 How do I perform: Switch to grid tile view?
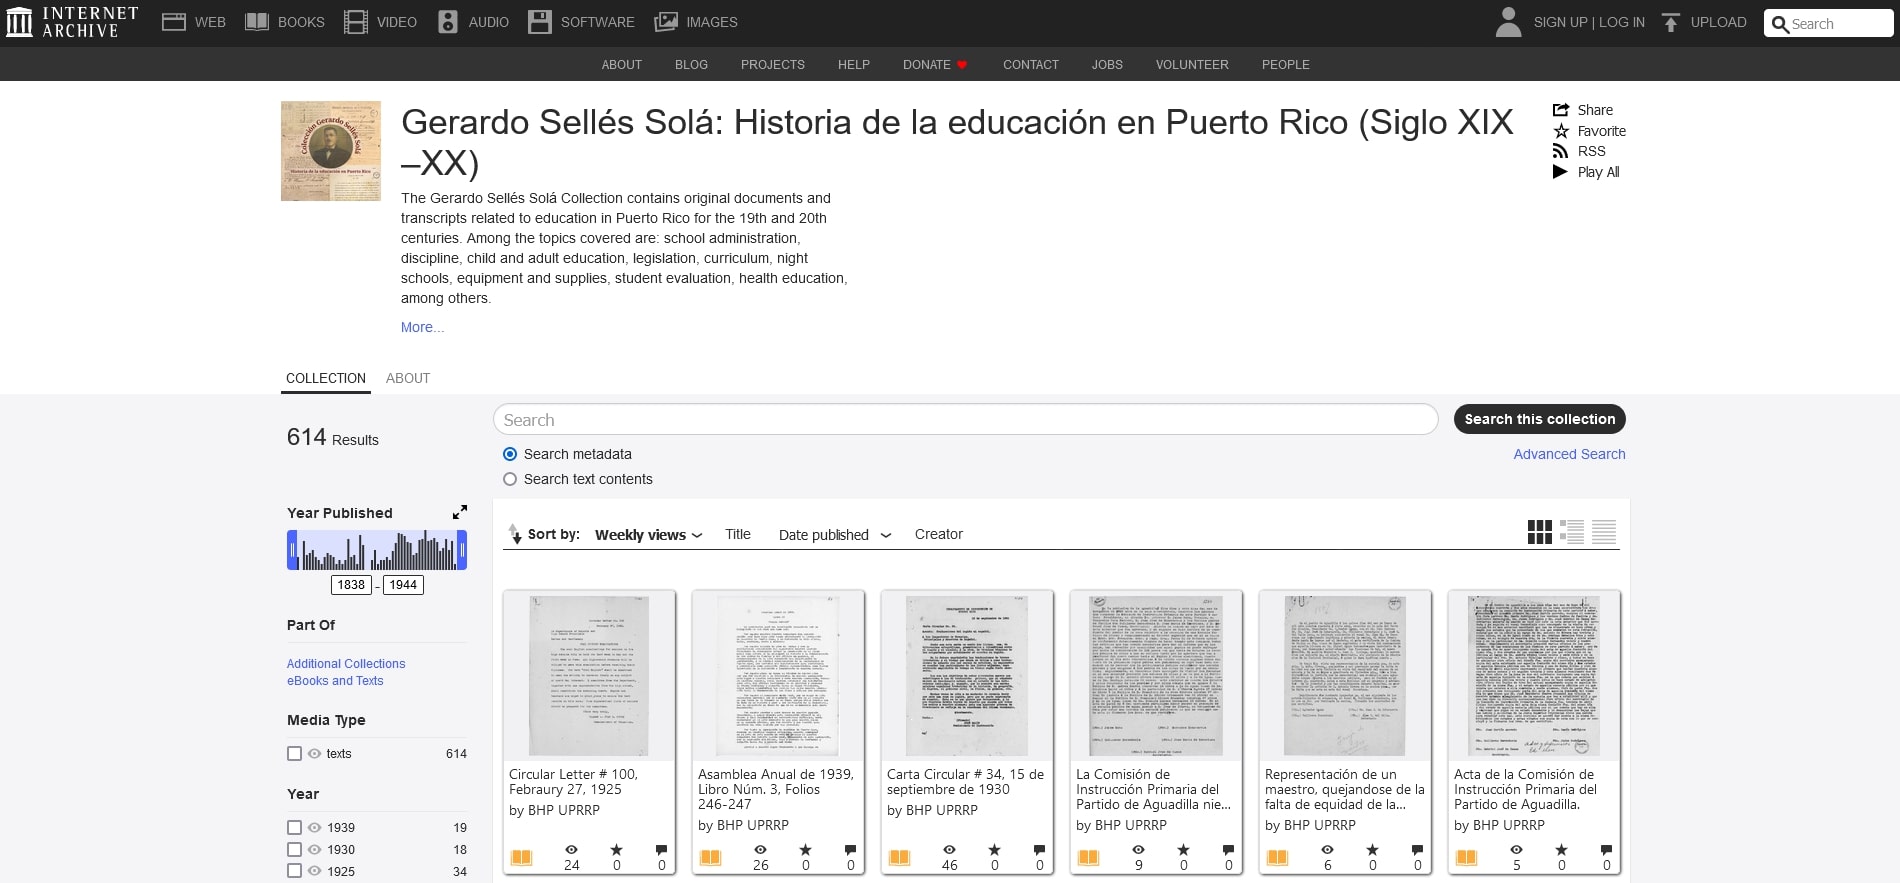(1540, 532)
